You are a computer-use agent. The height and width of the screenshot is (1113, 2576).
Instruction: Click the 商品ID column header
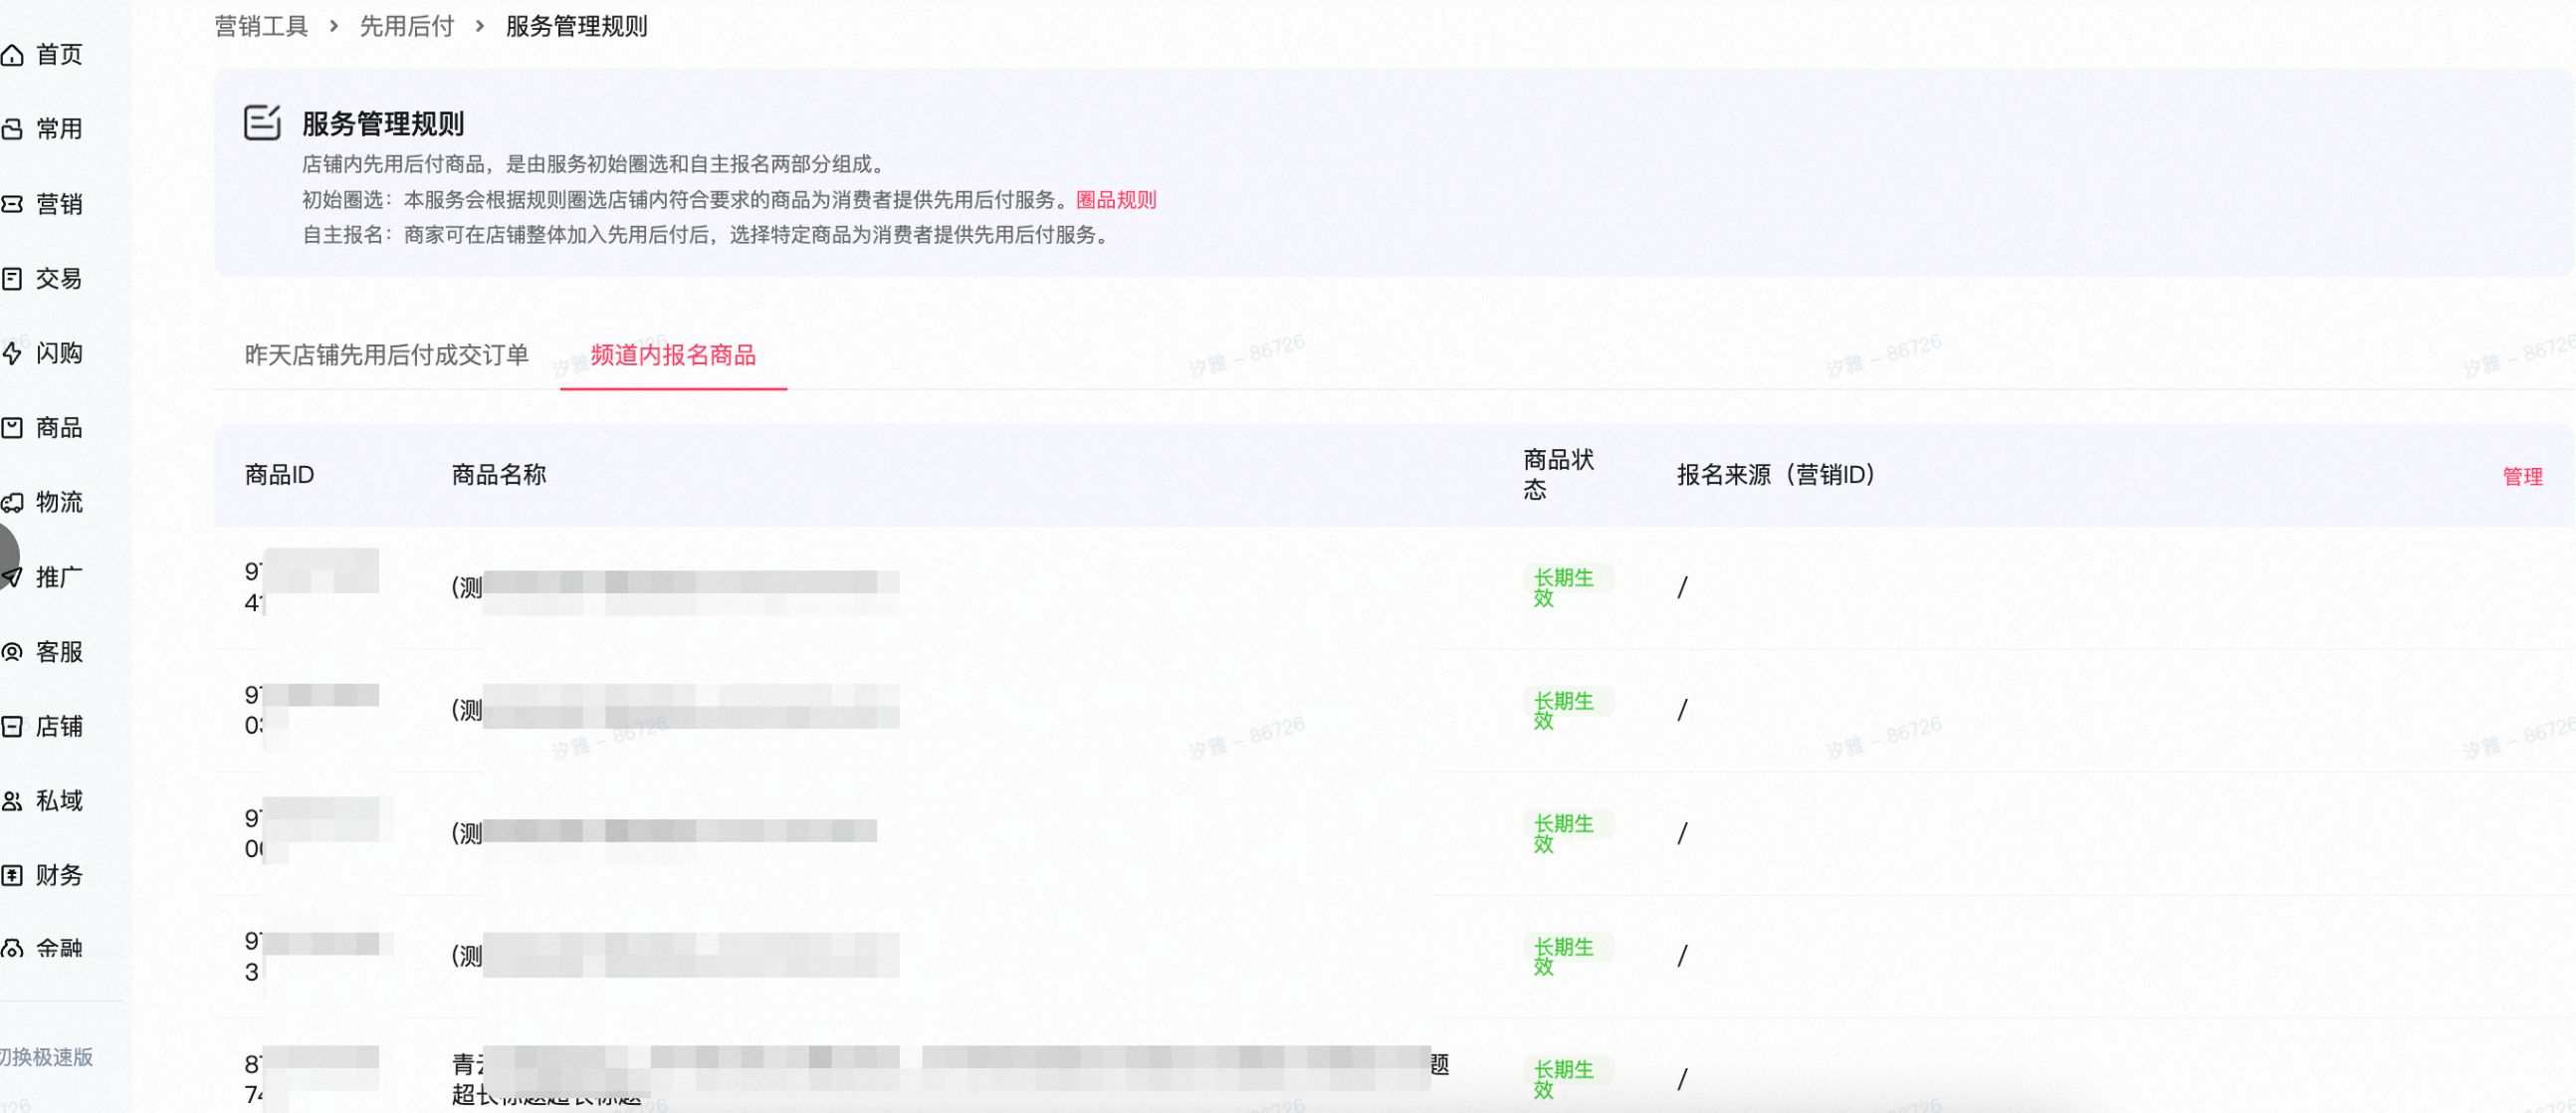pyautogui.click(x=280, y=475)
